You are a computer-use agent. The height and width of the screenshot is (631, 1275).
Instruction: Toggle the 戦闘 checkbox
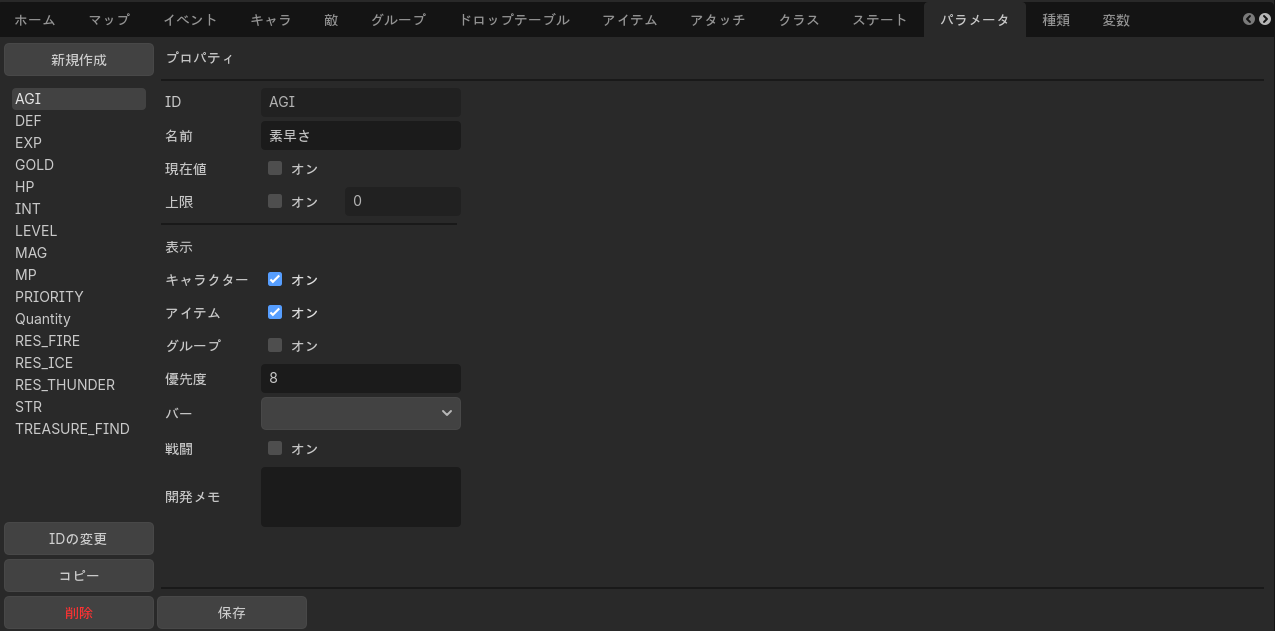(x=275, y=448)
